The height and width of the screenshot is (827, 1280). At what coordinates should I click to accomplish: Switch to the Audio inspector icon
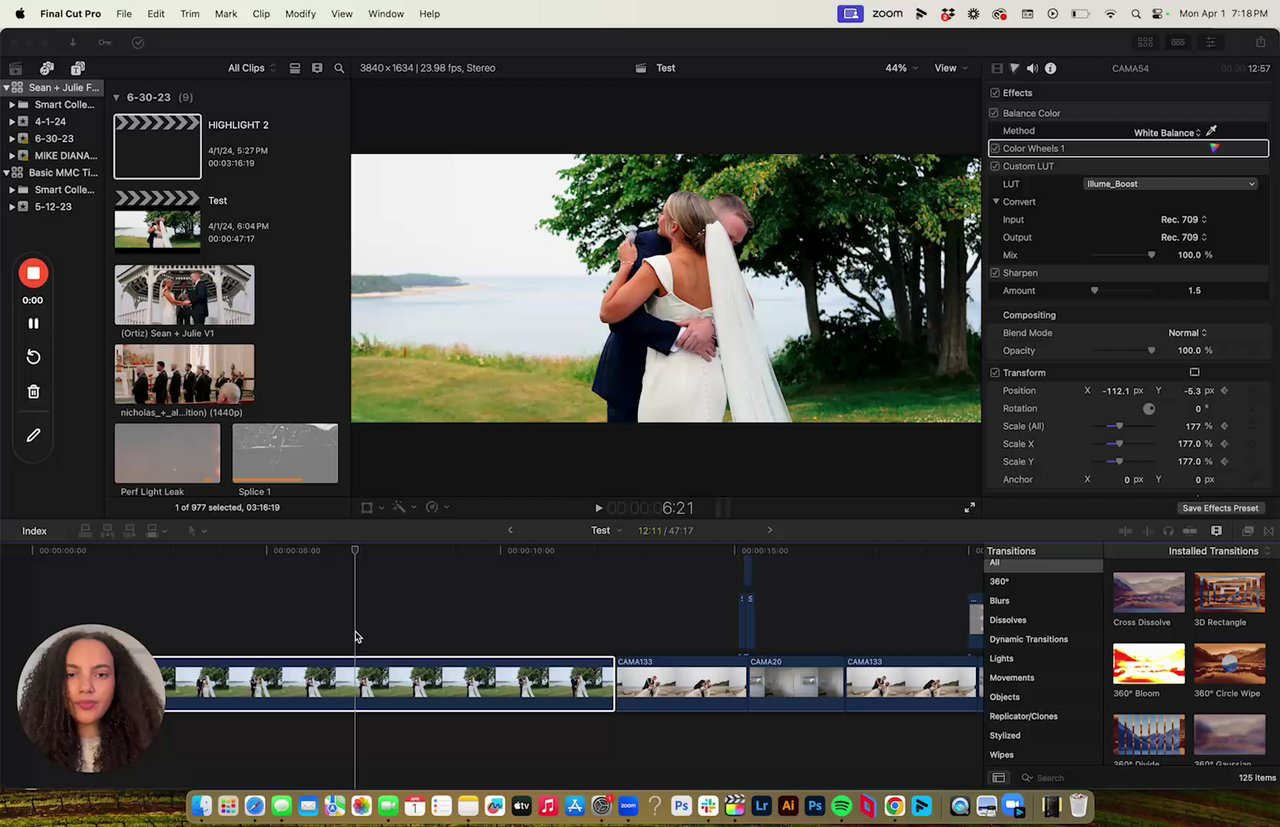[1032, 68]
